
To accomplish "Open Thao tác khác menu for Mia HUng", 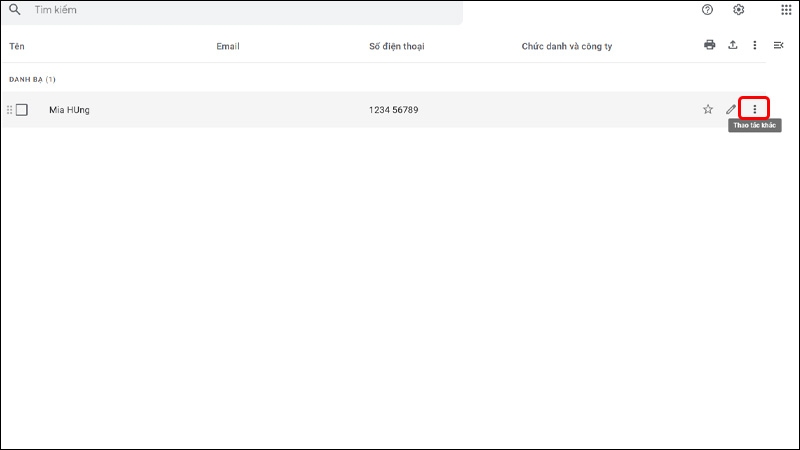I will 755,109.
